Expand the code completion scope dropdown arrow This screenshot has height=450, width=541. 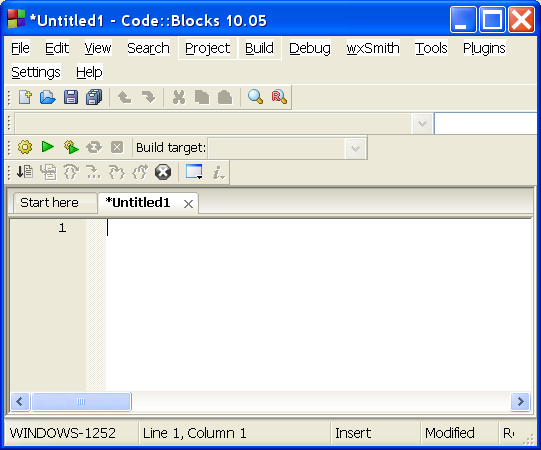coord(422,124)
